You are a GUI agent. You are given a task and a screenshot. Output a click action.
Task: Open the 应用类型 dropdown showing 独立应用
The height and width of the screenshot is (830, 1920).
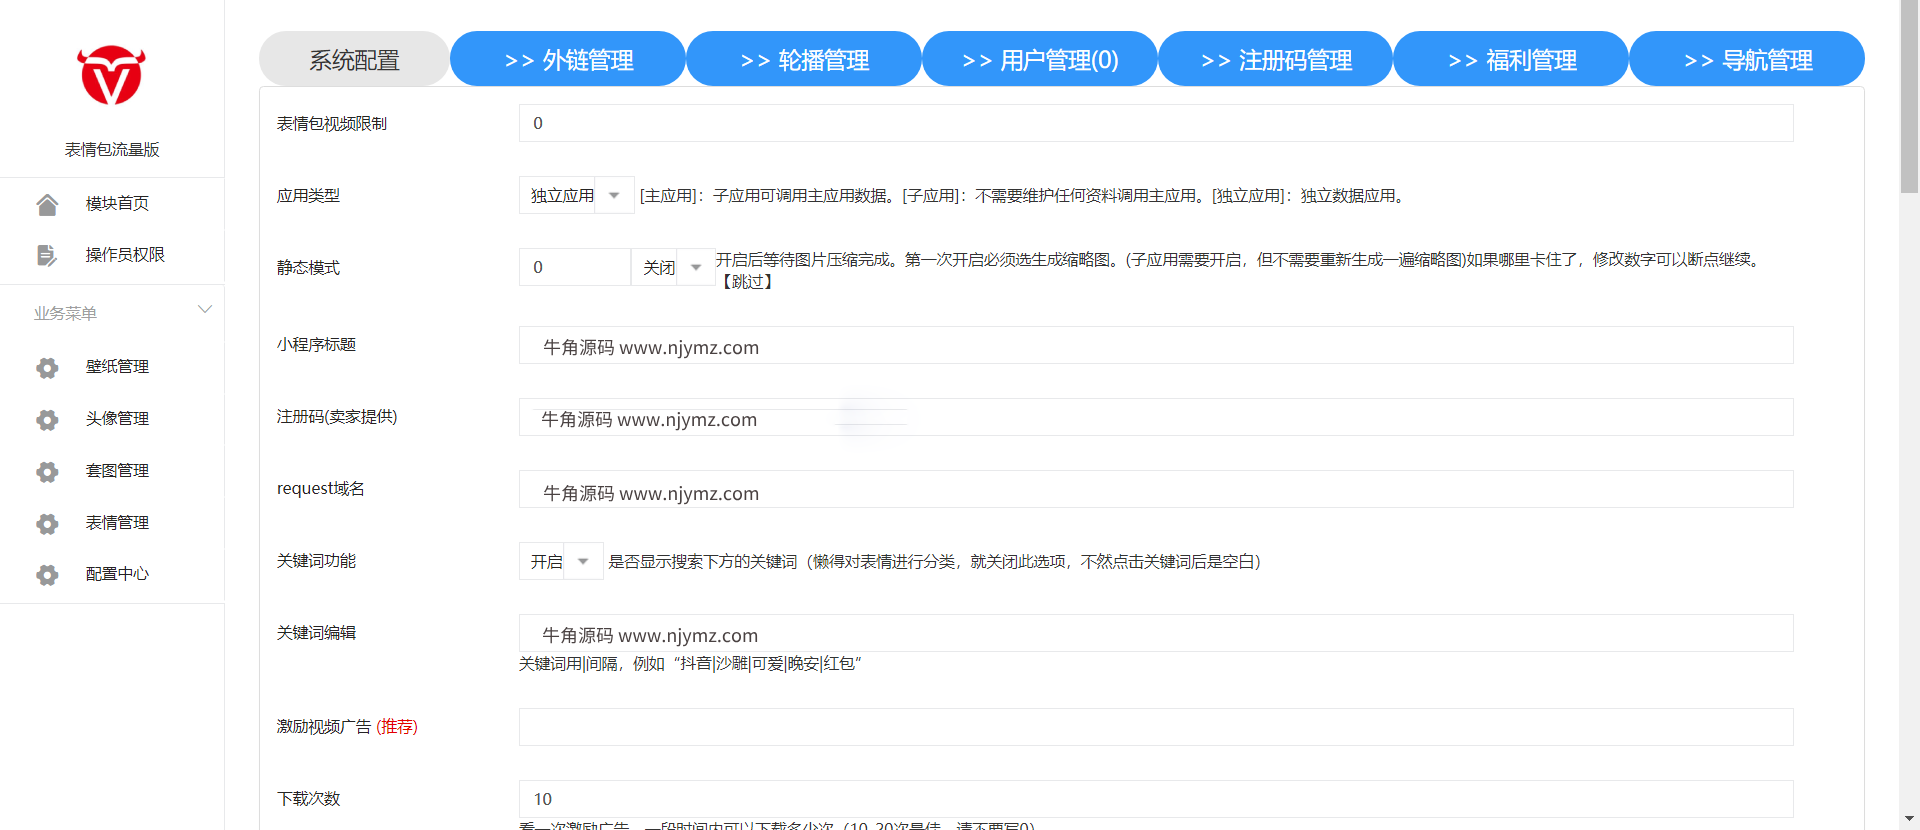coord(576,195)
